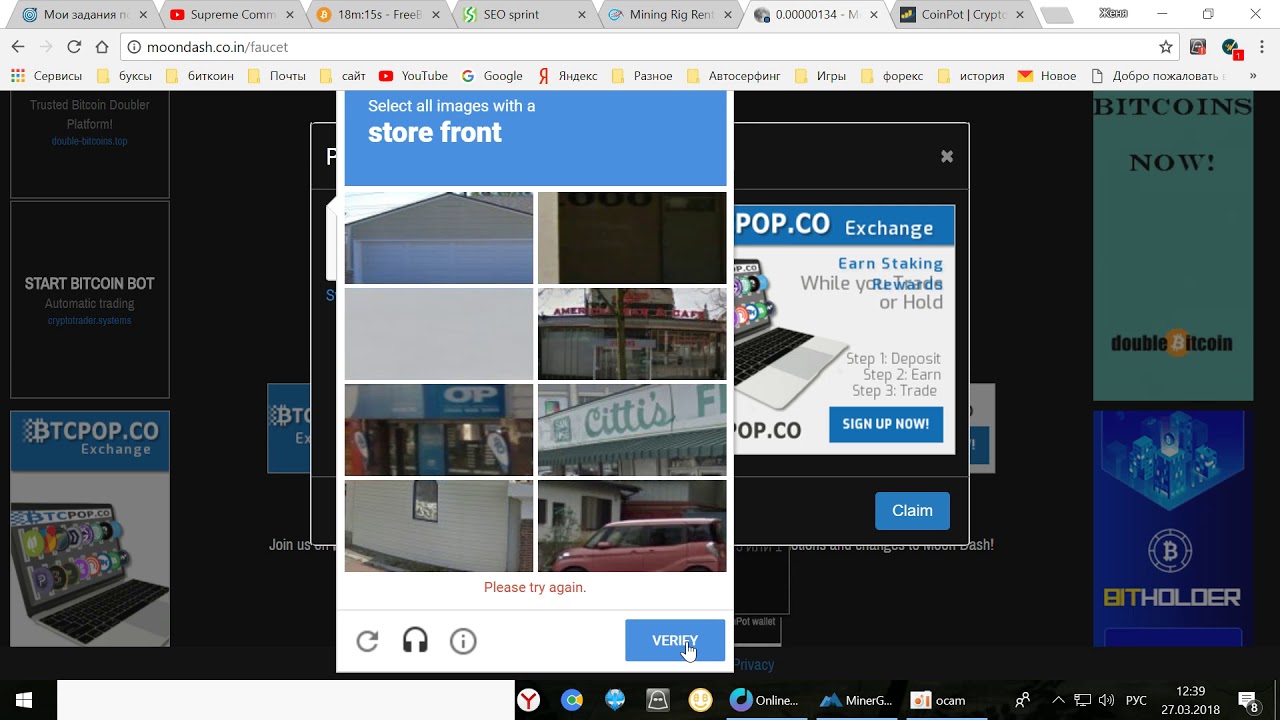1280x720 pixels.
Task: Open the Игры bookmarks folder
Action: (820, 76)
